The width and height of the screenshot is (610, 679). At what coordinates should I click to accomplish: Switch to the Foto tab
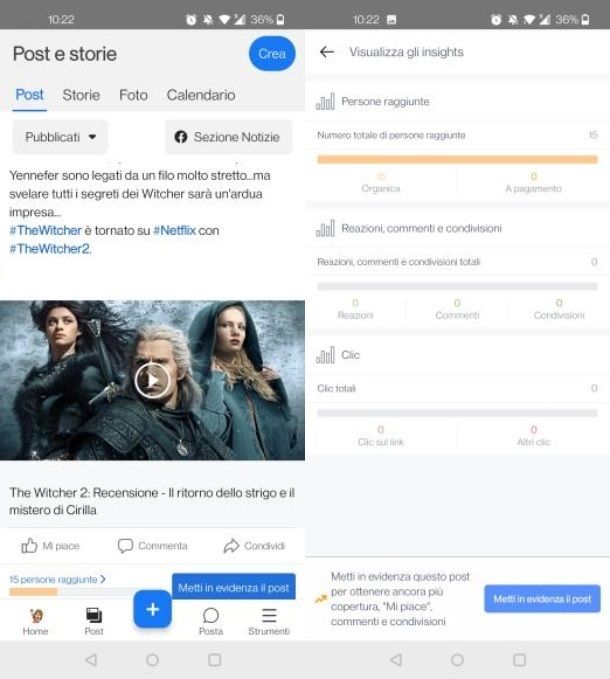133,95
